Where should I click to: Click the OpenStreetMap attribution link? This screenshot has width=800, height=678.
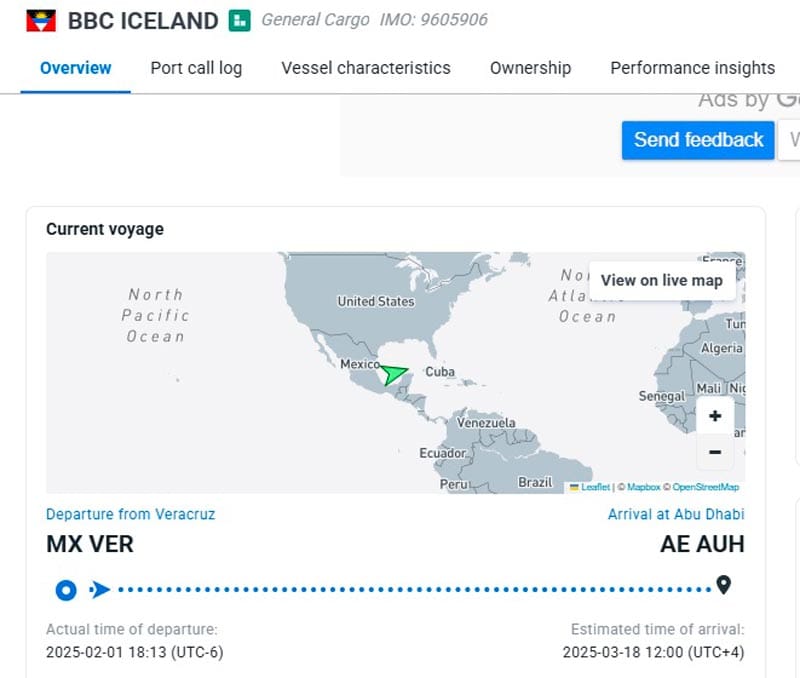pos(705,487)
